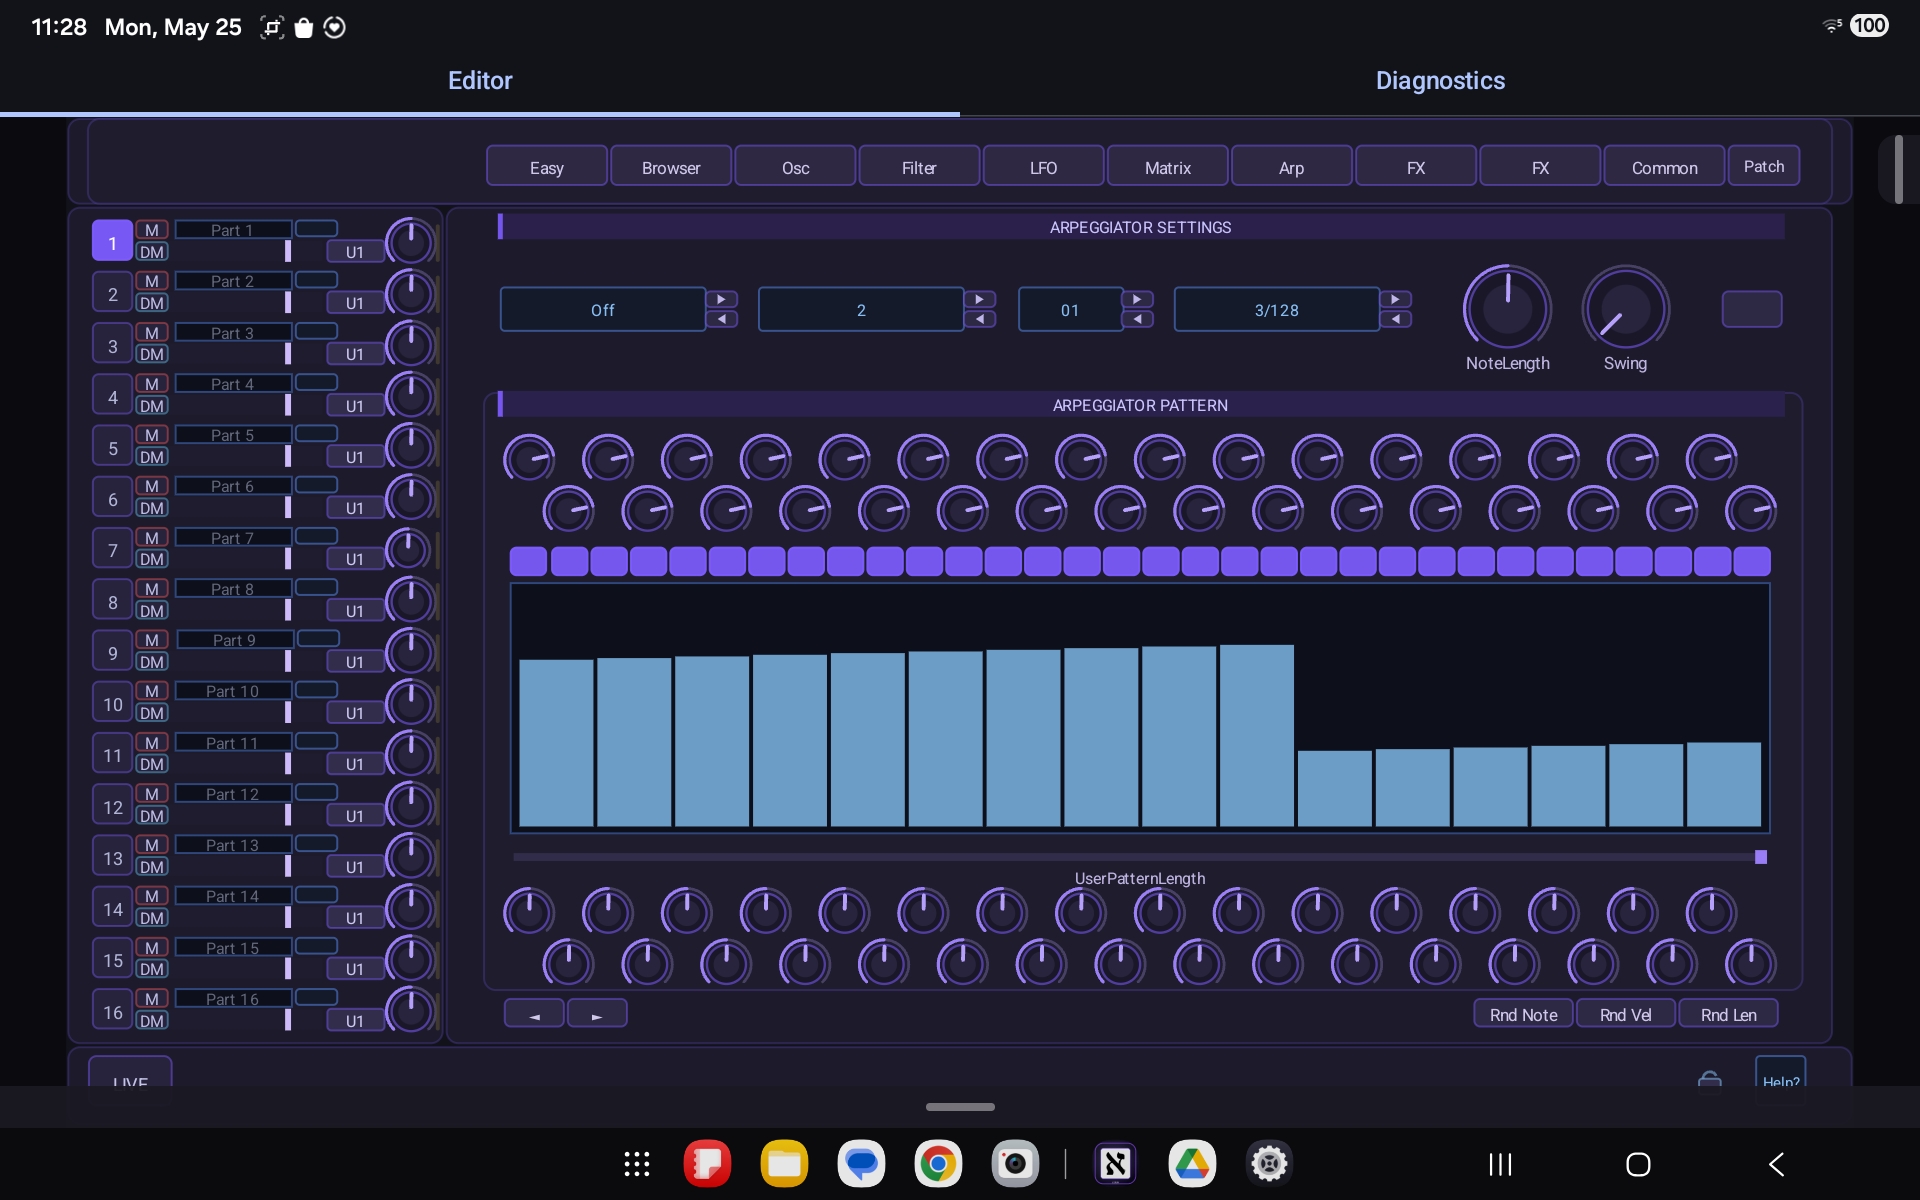Open the Camera app
Viewport: 1920px width, 1200px height.
click(1015, 1164)
